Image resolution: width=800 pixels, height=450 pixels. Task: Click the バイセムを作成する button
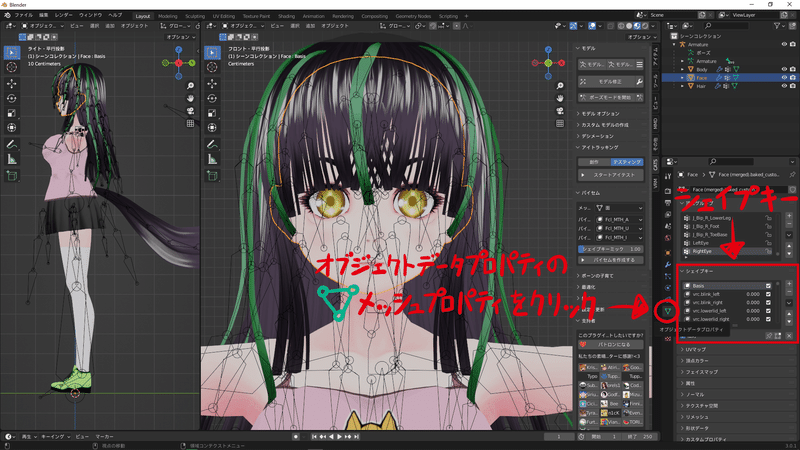(x=611, y=260)
